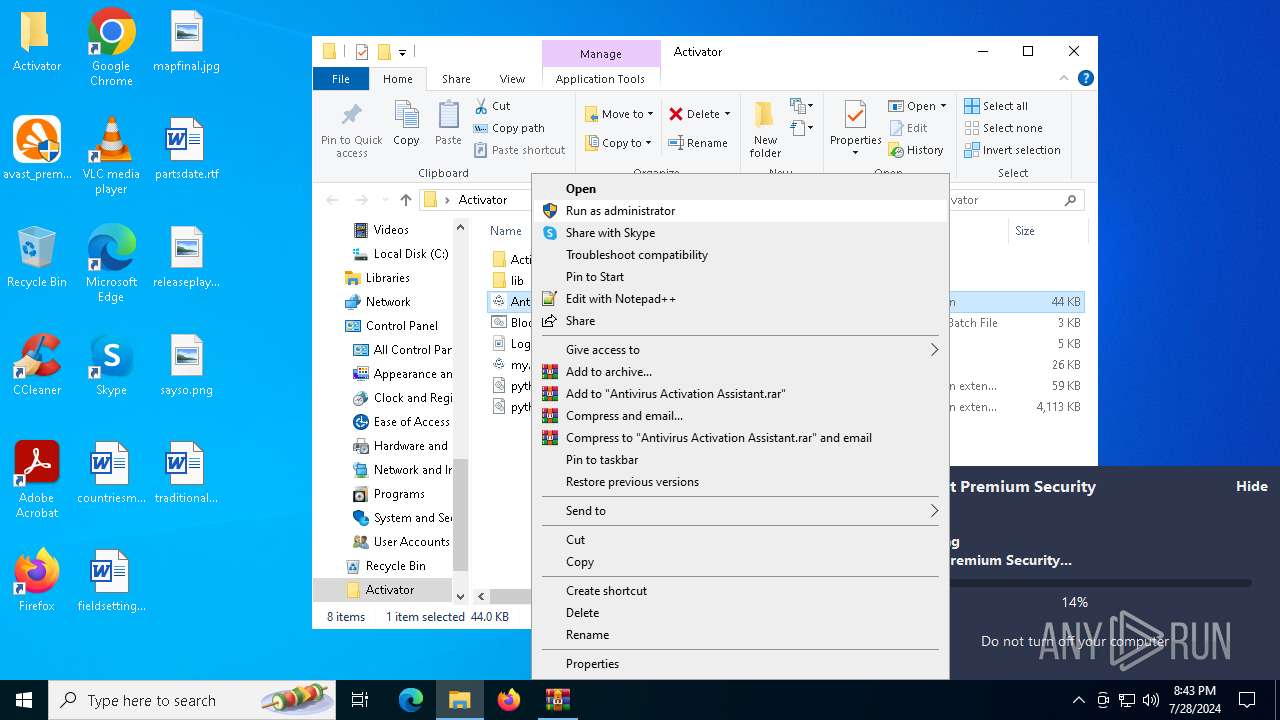Click Select all in ribbon
1280x720 pixels.
click(996, 106)
